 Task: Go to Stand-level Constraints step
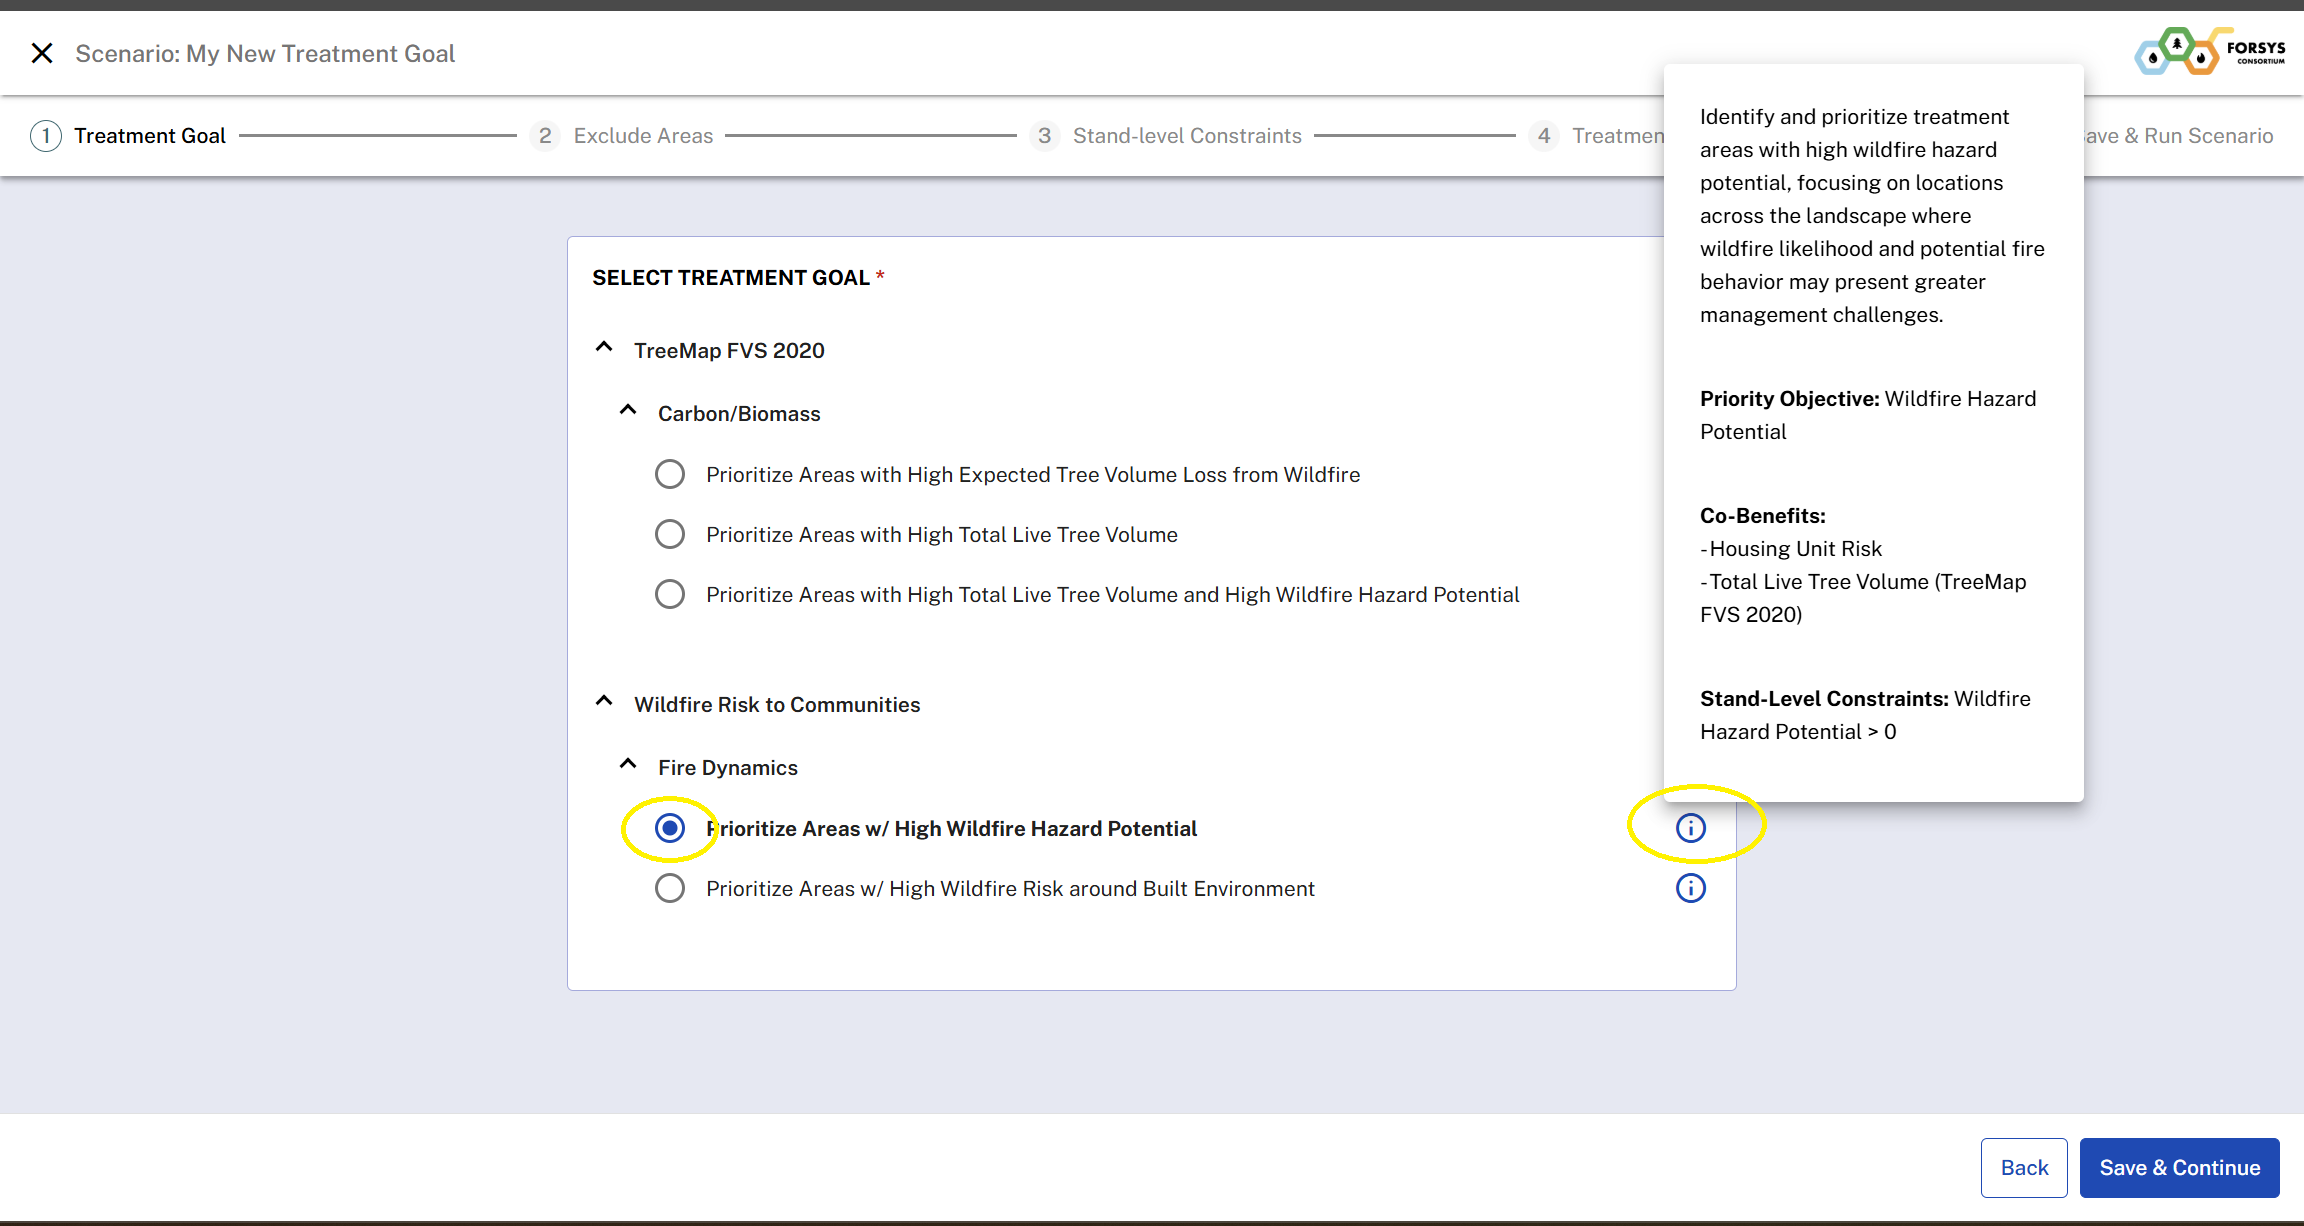pyautogui.click(x=1187, y=136)
